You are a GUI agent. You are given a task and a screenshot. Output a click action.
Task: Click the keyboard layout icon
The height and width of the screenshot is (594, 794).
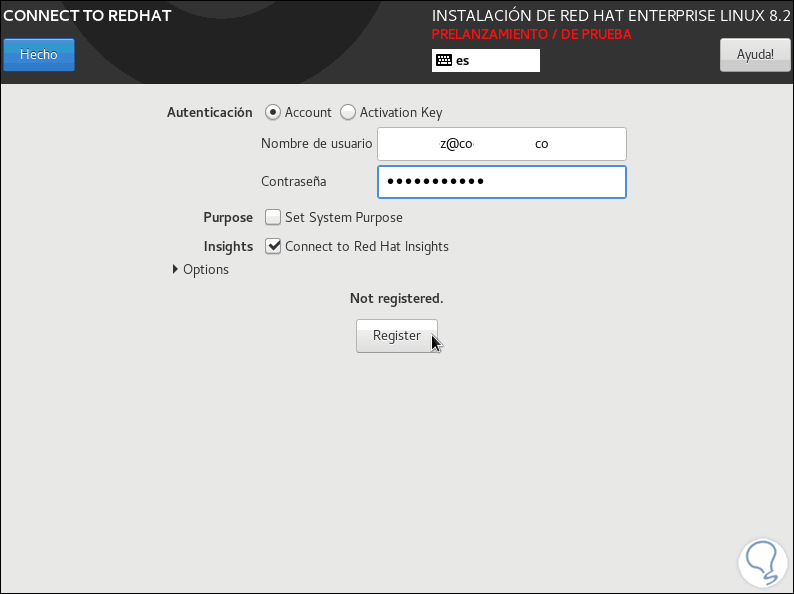[444, 60]
